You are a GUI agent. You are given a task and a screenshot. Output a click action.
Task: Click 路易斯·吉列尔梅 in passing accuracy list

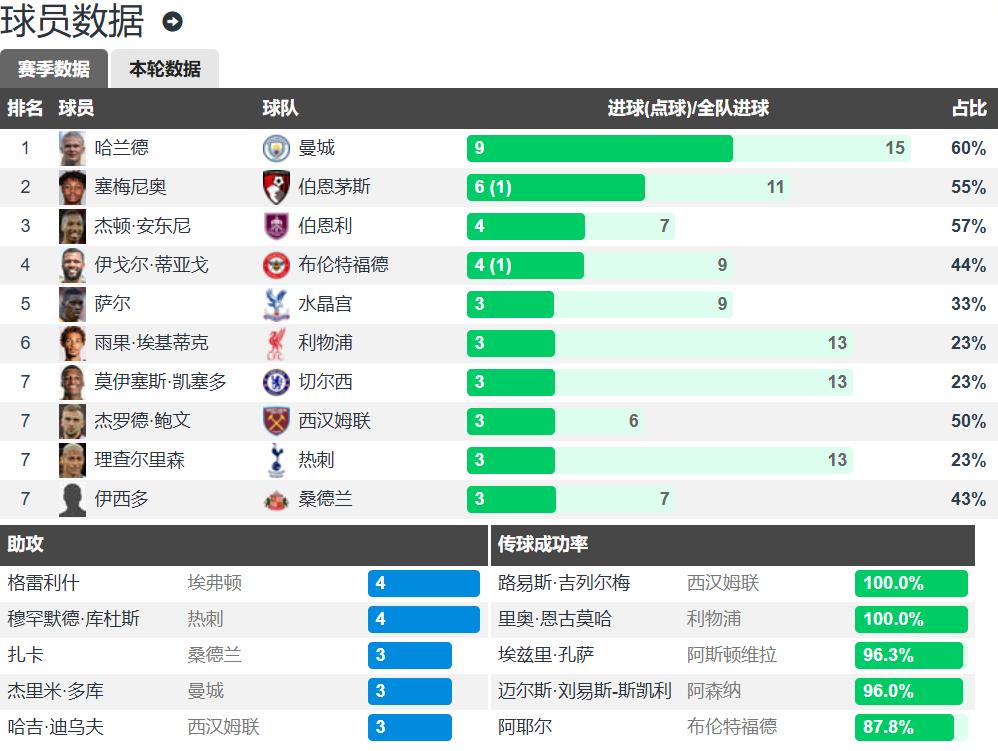tap(564, 583)
